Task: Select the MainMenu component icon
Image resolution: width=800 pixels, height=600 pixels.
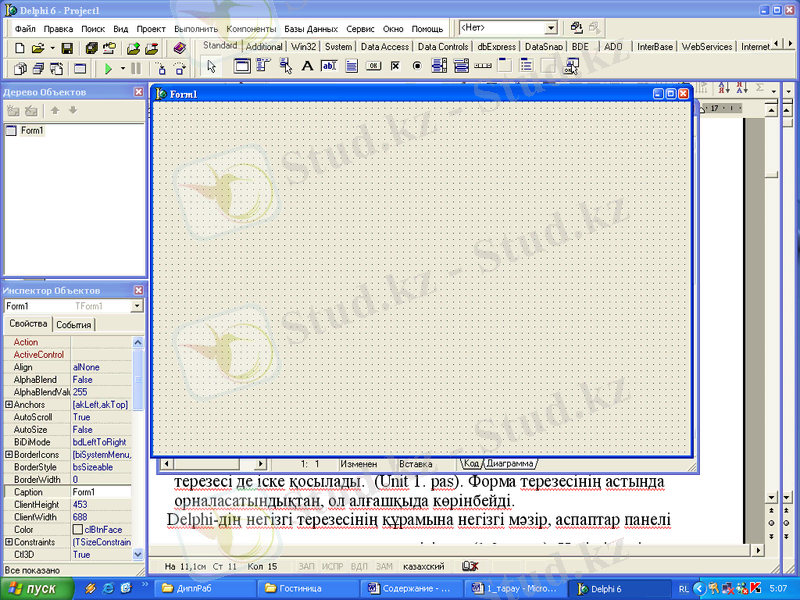Action: pos(263,66)
